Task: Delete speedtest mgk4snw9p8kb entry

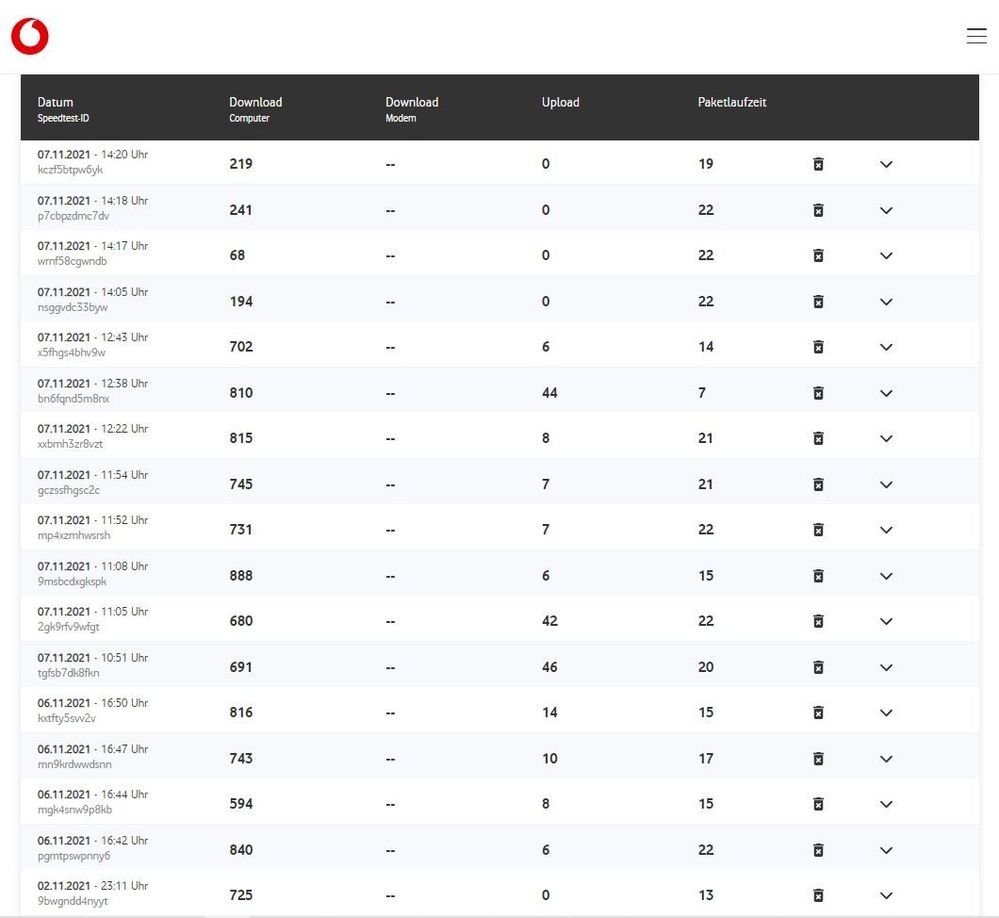Action: pyautogui.click(x=819, y=804)
